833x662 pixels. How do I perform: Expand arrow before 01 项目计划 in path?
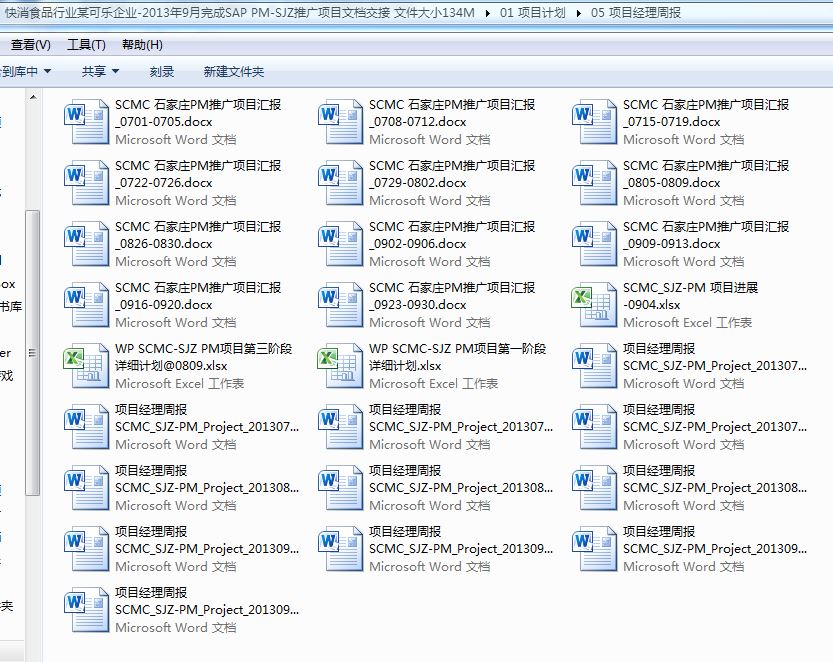coord(487,13)
